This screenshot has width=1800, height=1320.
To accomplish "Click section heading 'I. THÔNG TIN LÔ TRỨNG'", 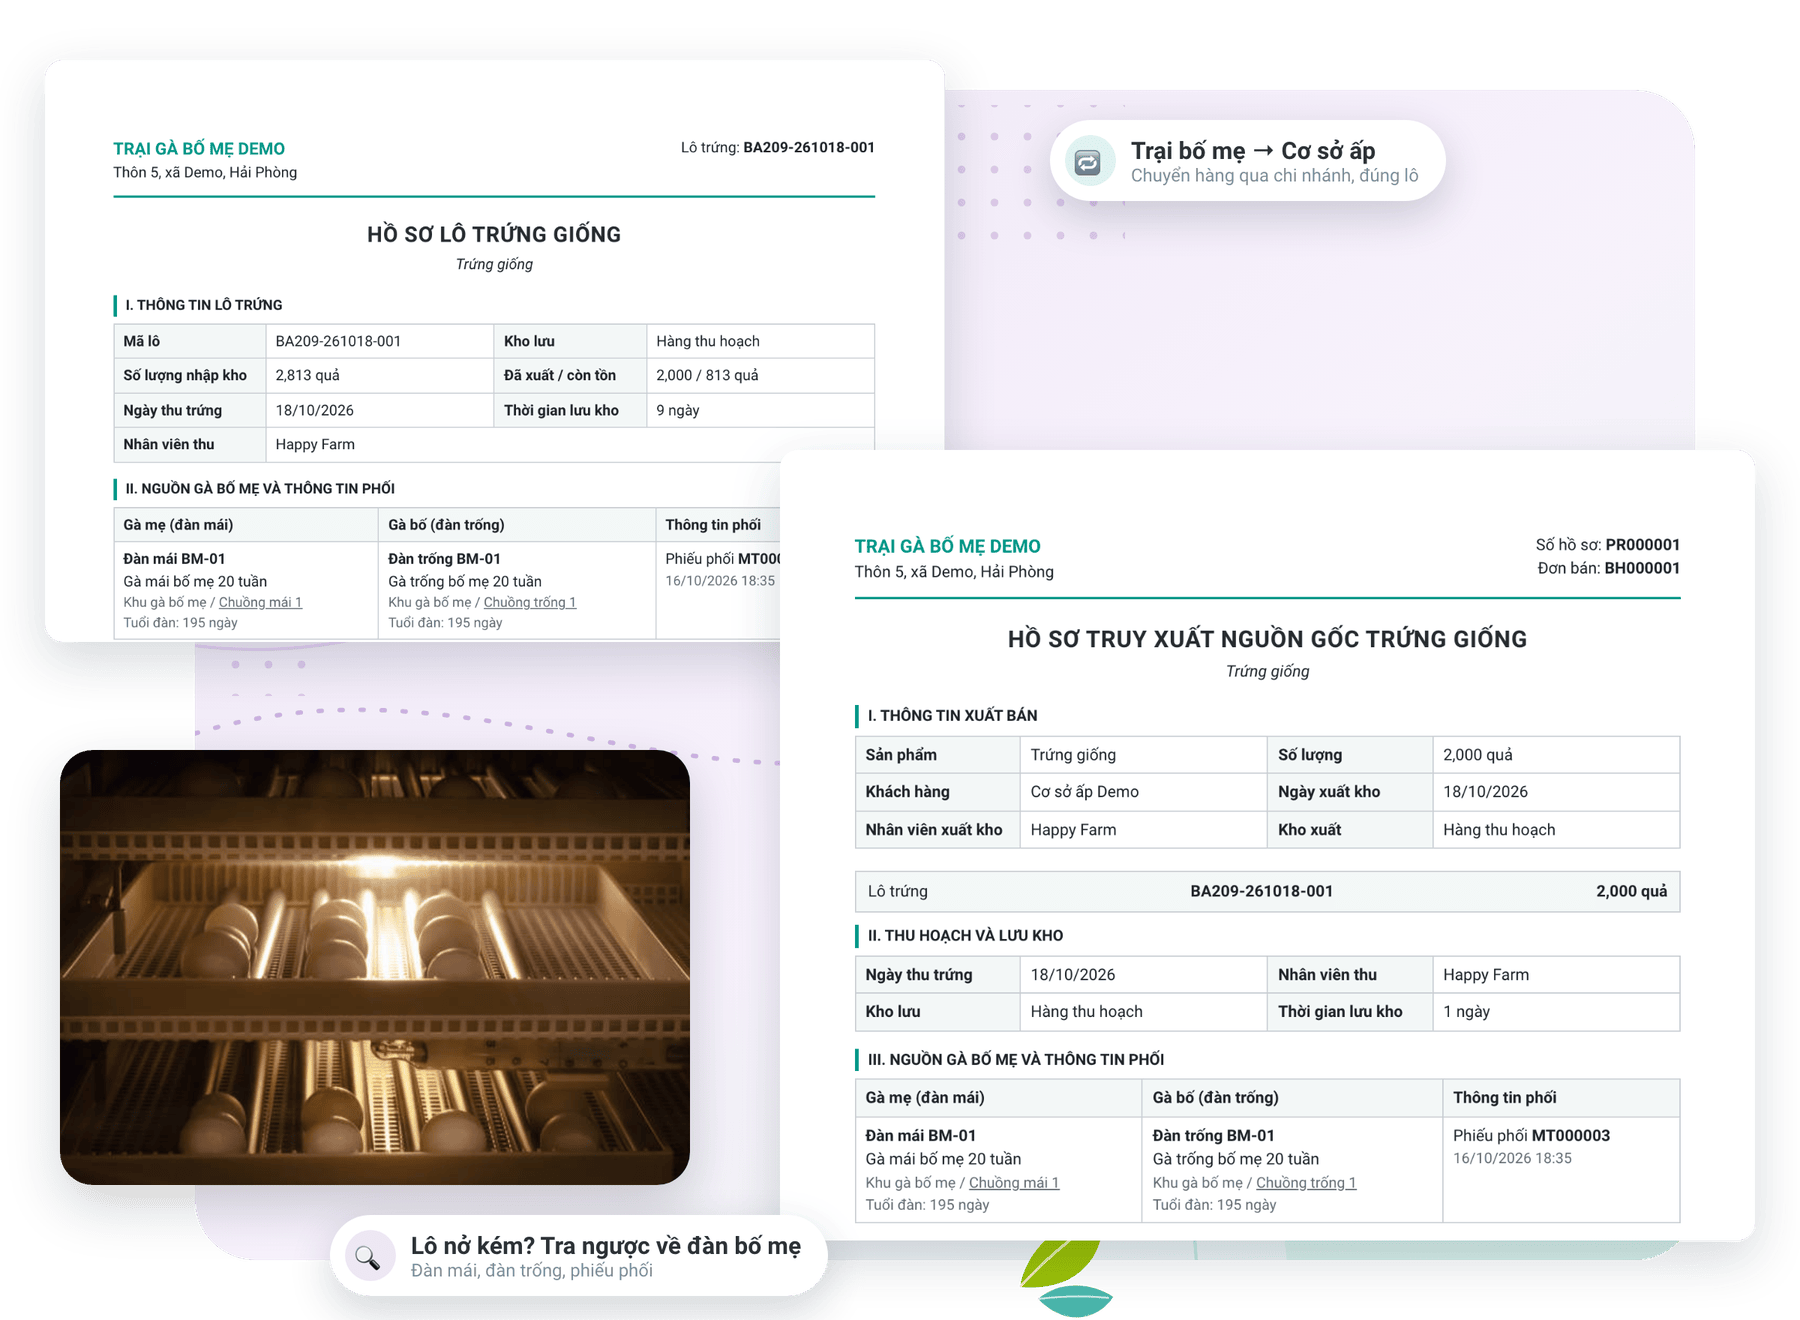I will [x=204, y=305].
